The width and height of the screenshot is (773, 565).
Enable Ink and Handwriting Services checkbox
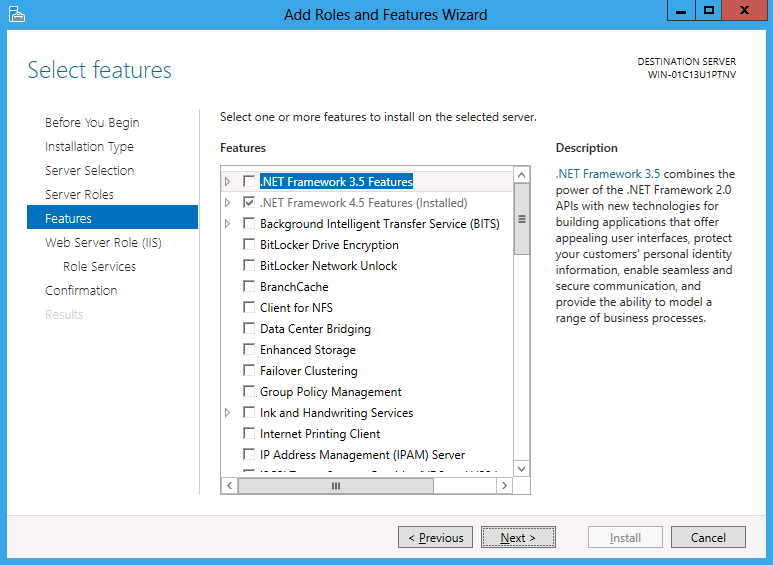tap(249, 412)
